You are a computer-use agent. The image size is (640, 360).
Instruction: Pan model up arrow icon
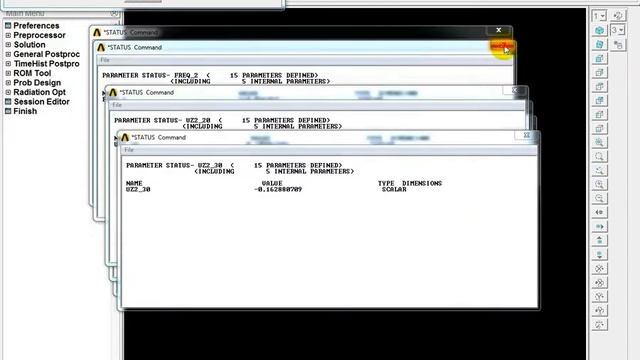599,240
